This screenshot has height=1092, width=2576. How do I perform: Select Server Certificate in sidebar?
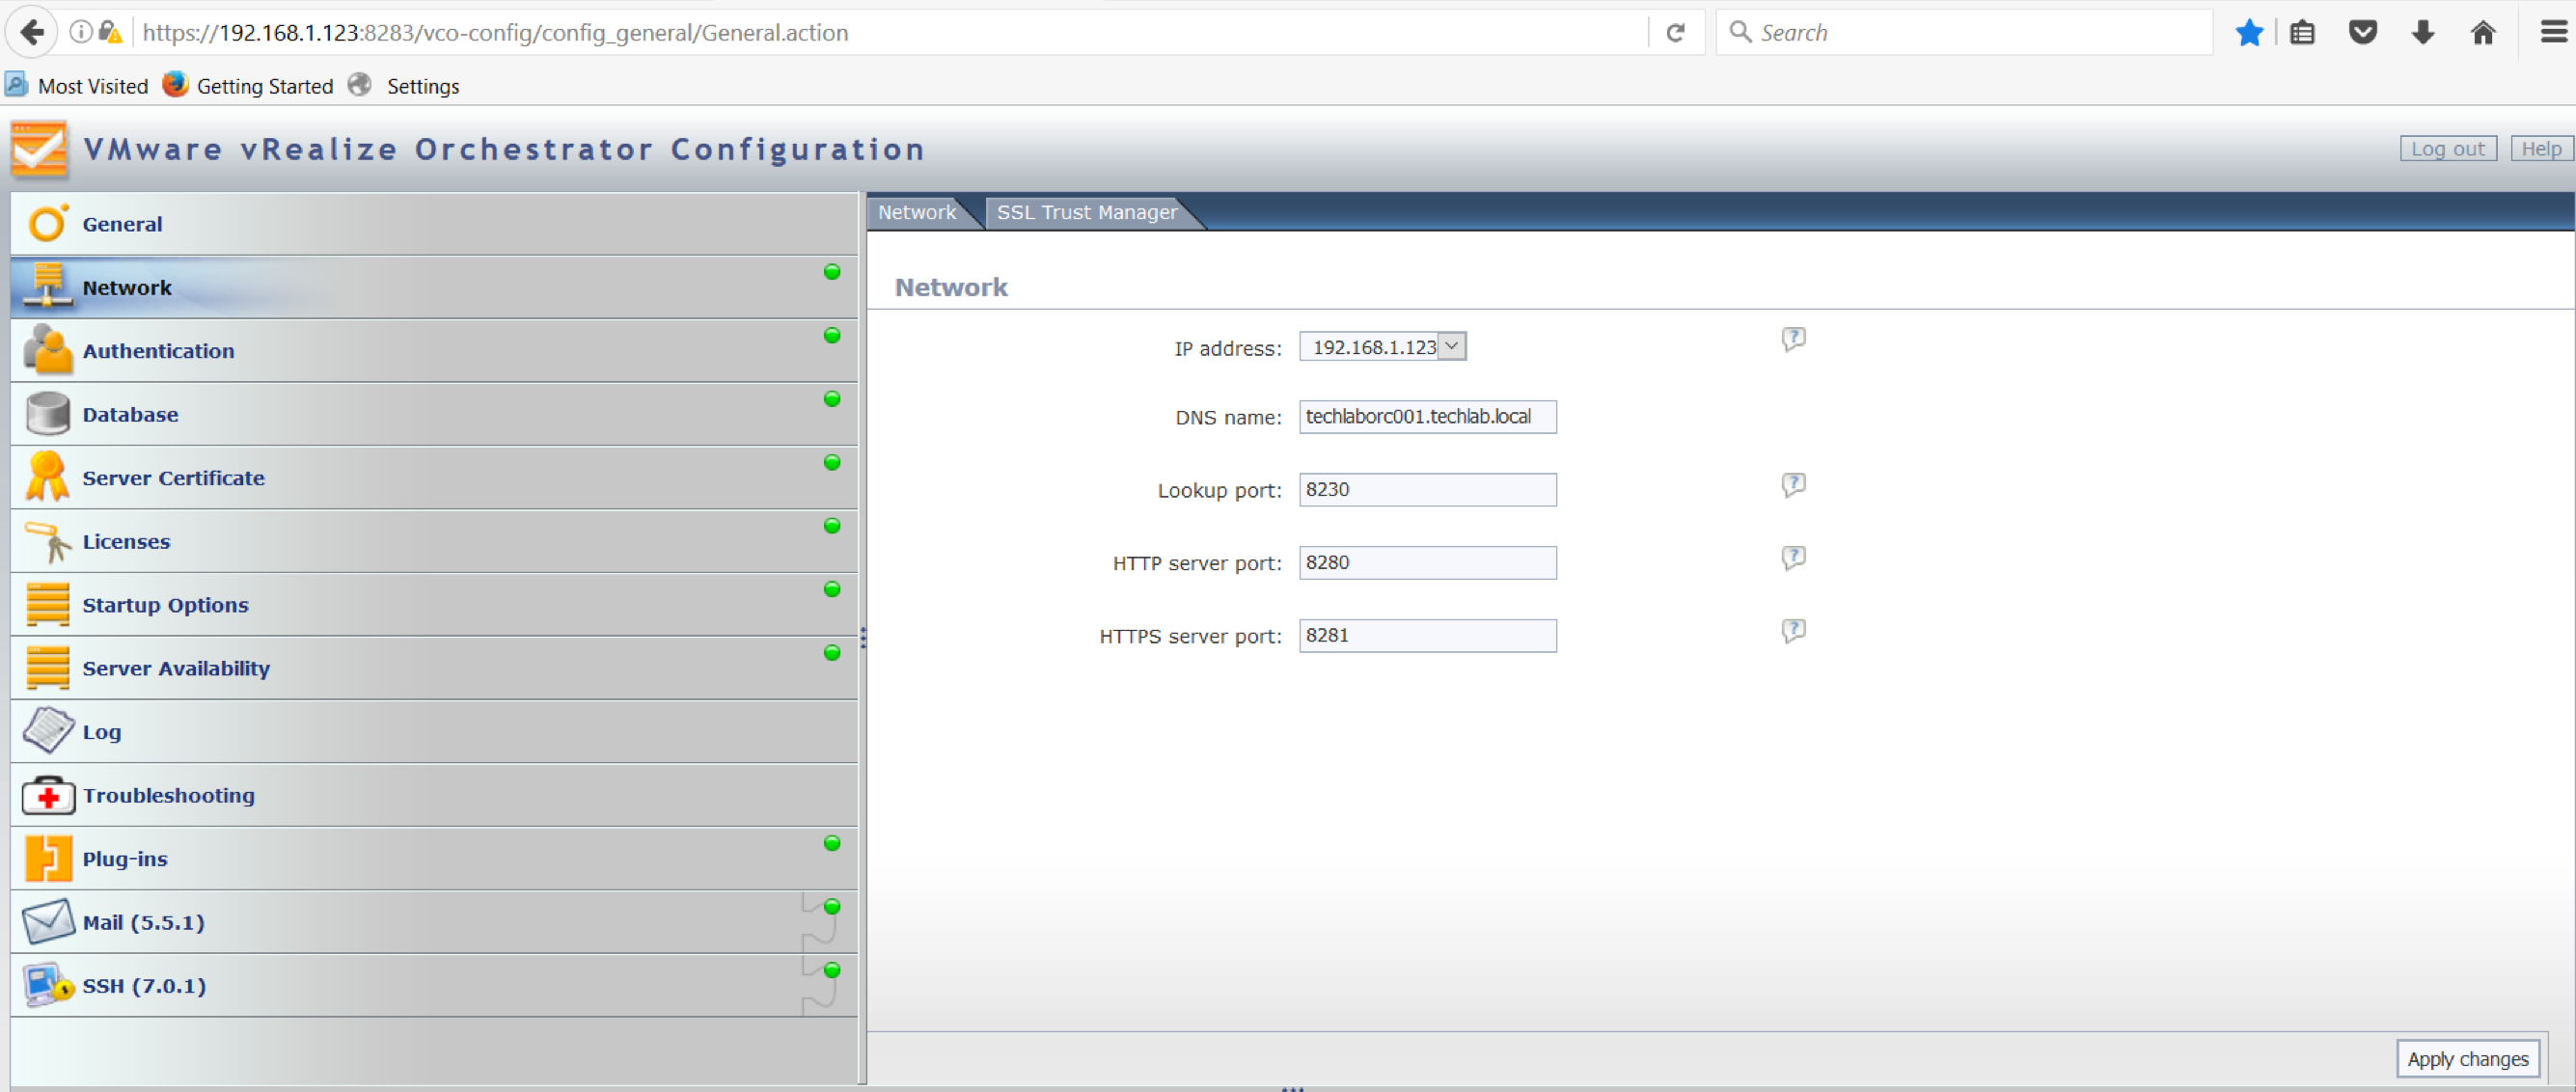(434, 478)
